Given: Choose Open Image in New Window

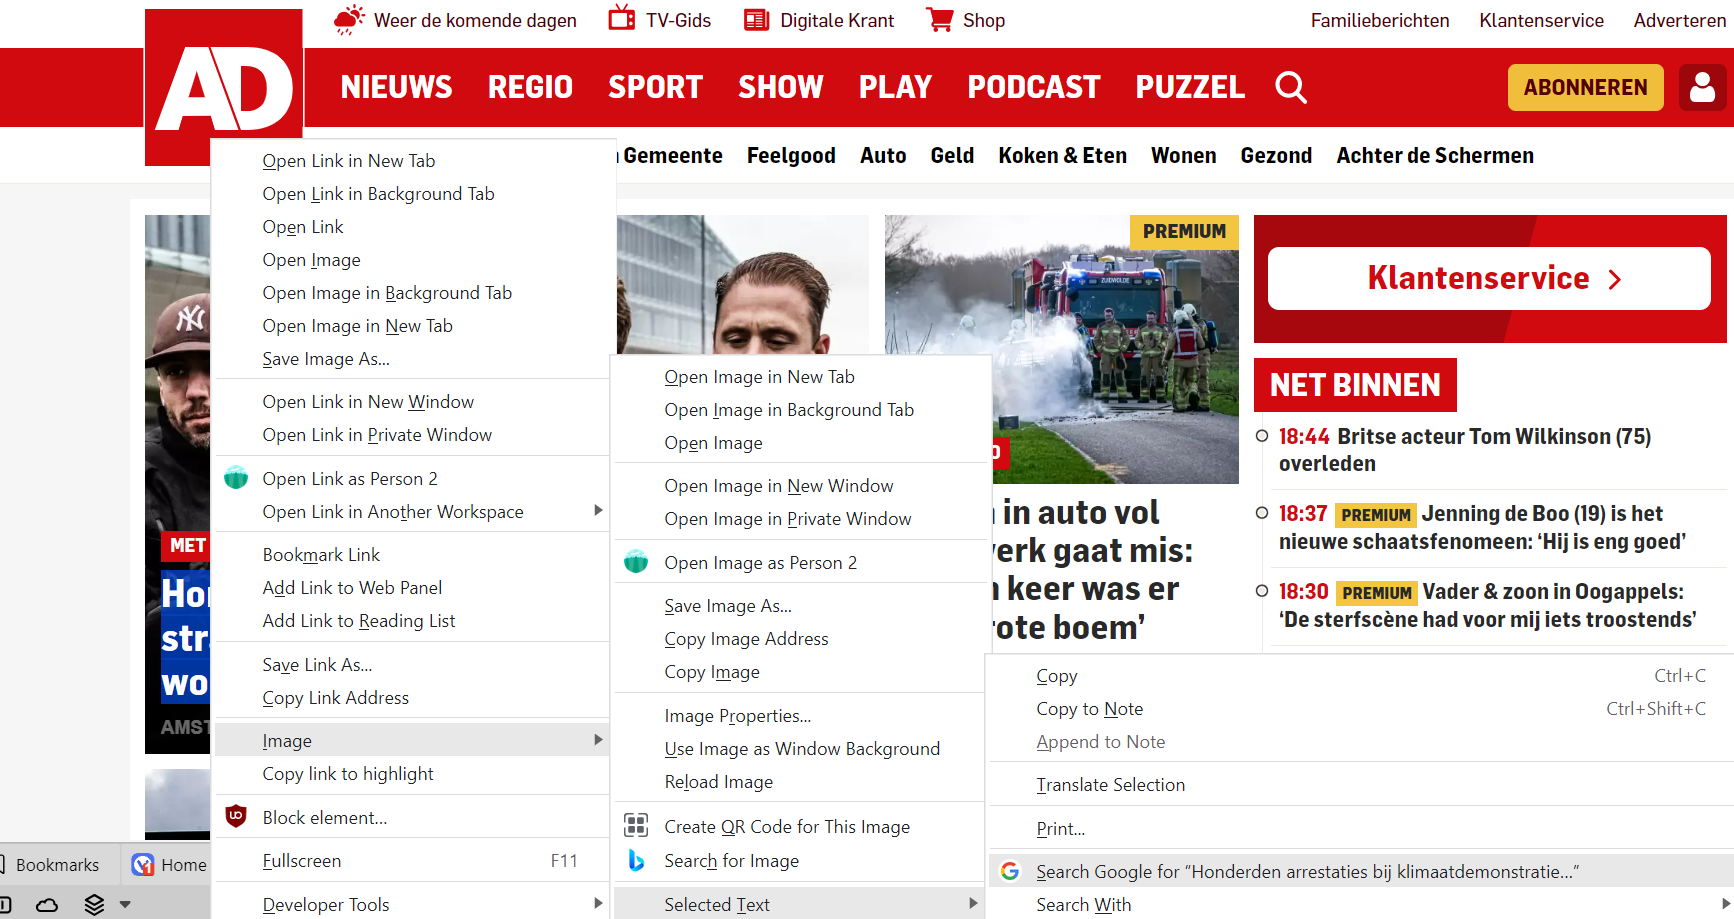Looking at the screenshot, I should [x=800, y=485].
